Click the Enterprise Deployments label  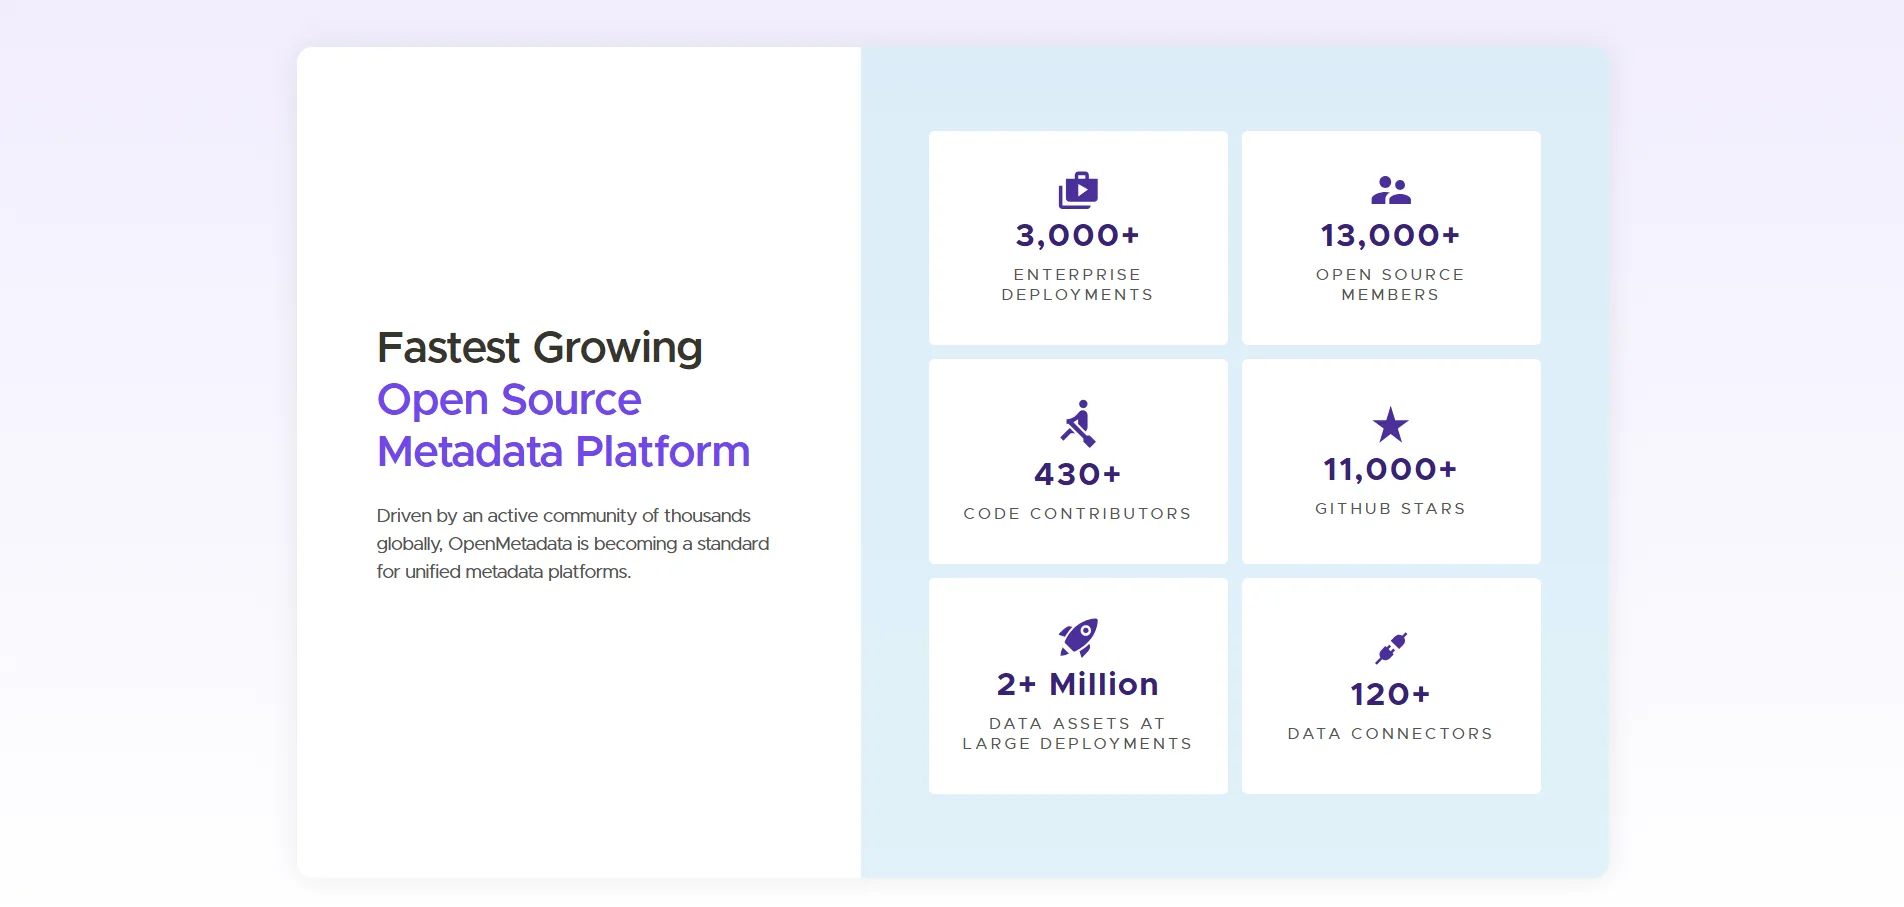click(1078, 284)
